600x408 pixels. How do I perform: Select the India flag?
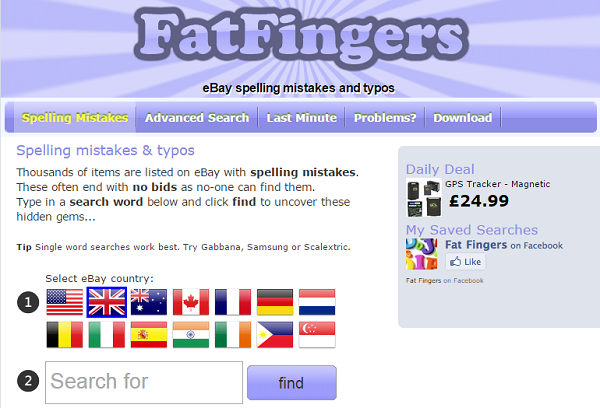(191, 335)
